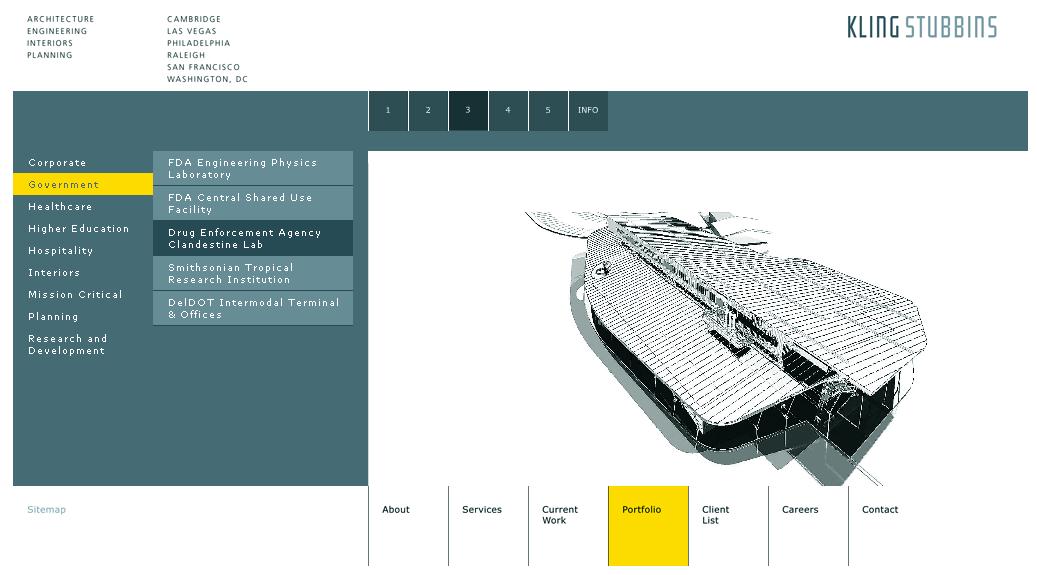The height and width of the screenshot is (575, 1037).
Task: Open image slide 1
Action: point(388,111)
